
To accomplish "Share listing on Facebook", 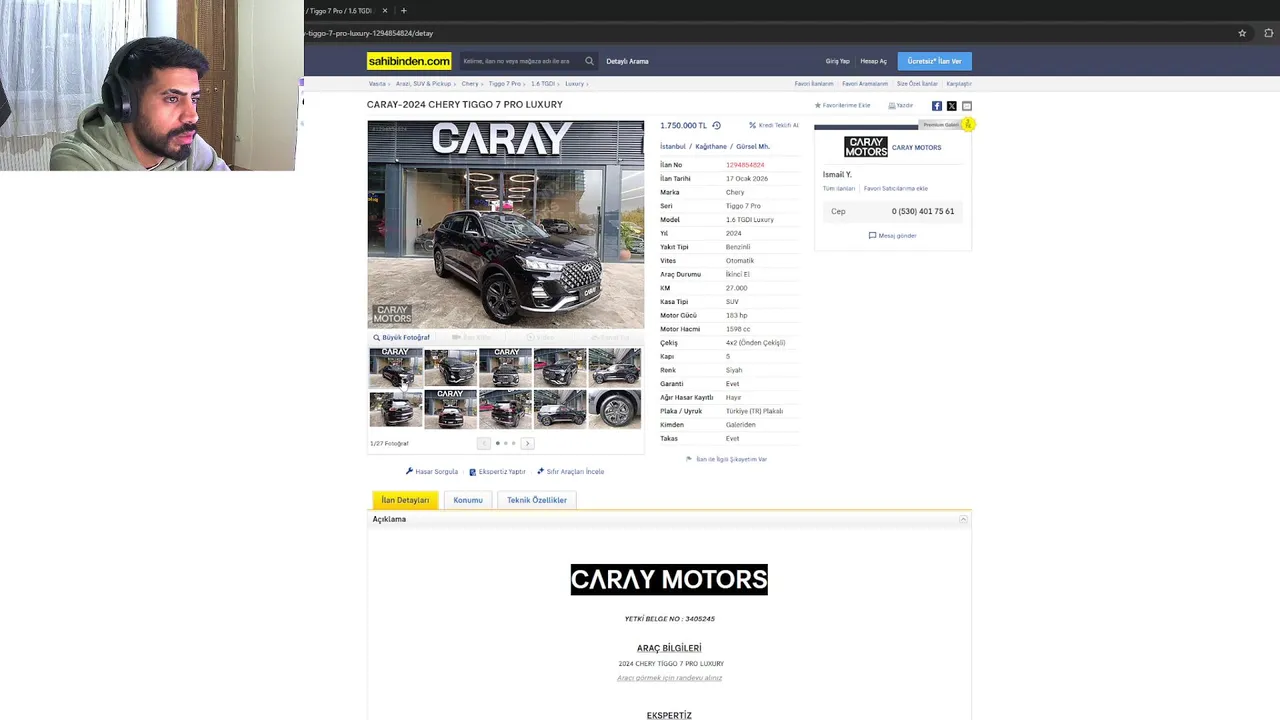I will click(x=937, y=106).
